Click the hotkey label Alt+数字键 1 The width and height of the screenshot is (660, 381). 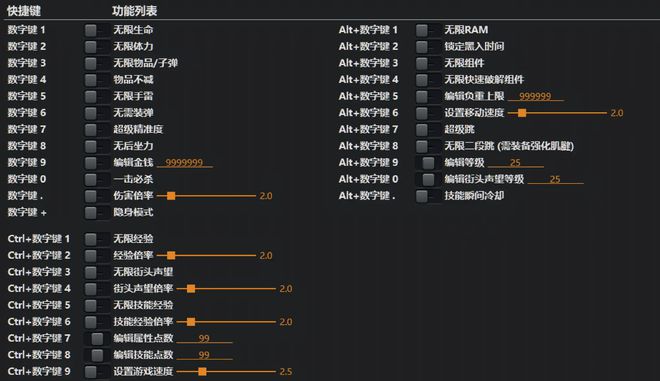[368, 30]
